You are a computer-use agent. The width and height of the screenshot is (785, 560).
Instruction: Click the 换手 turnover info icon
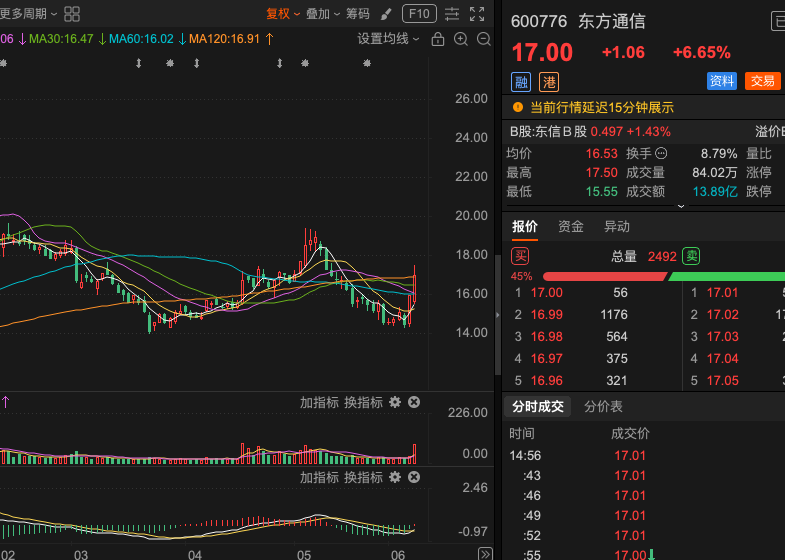pos(661,153)
